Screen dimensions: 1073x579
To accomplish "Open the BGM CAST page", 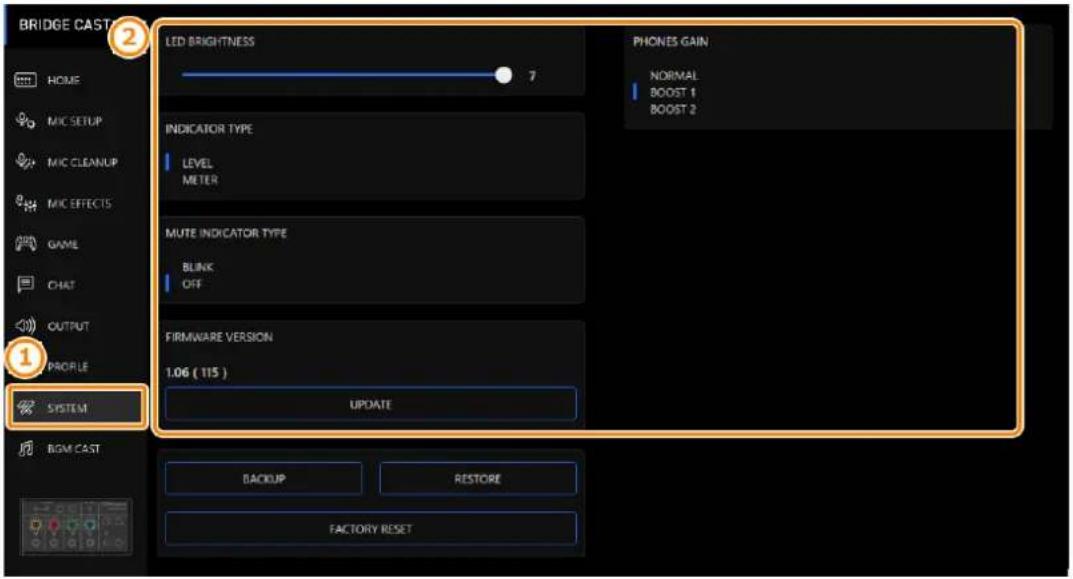I will 75,449.
